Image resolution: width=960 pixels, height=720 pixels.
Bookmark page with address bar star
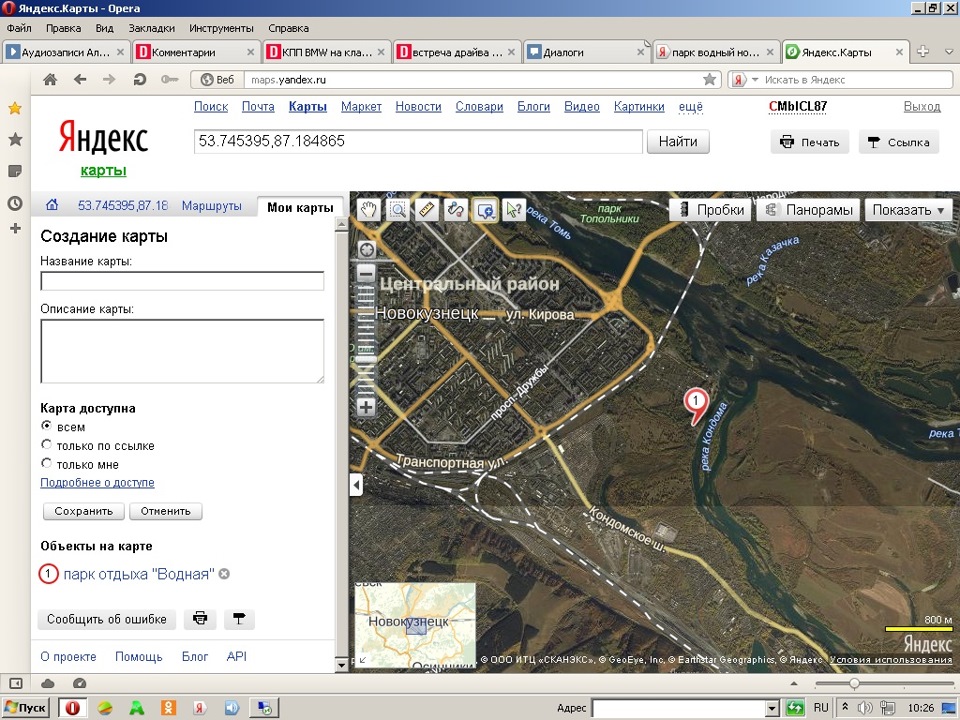click(710, 79)
